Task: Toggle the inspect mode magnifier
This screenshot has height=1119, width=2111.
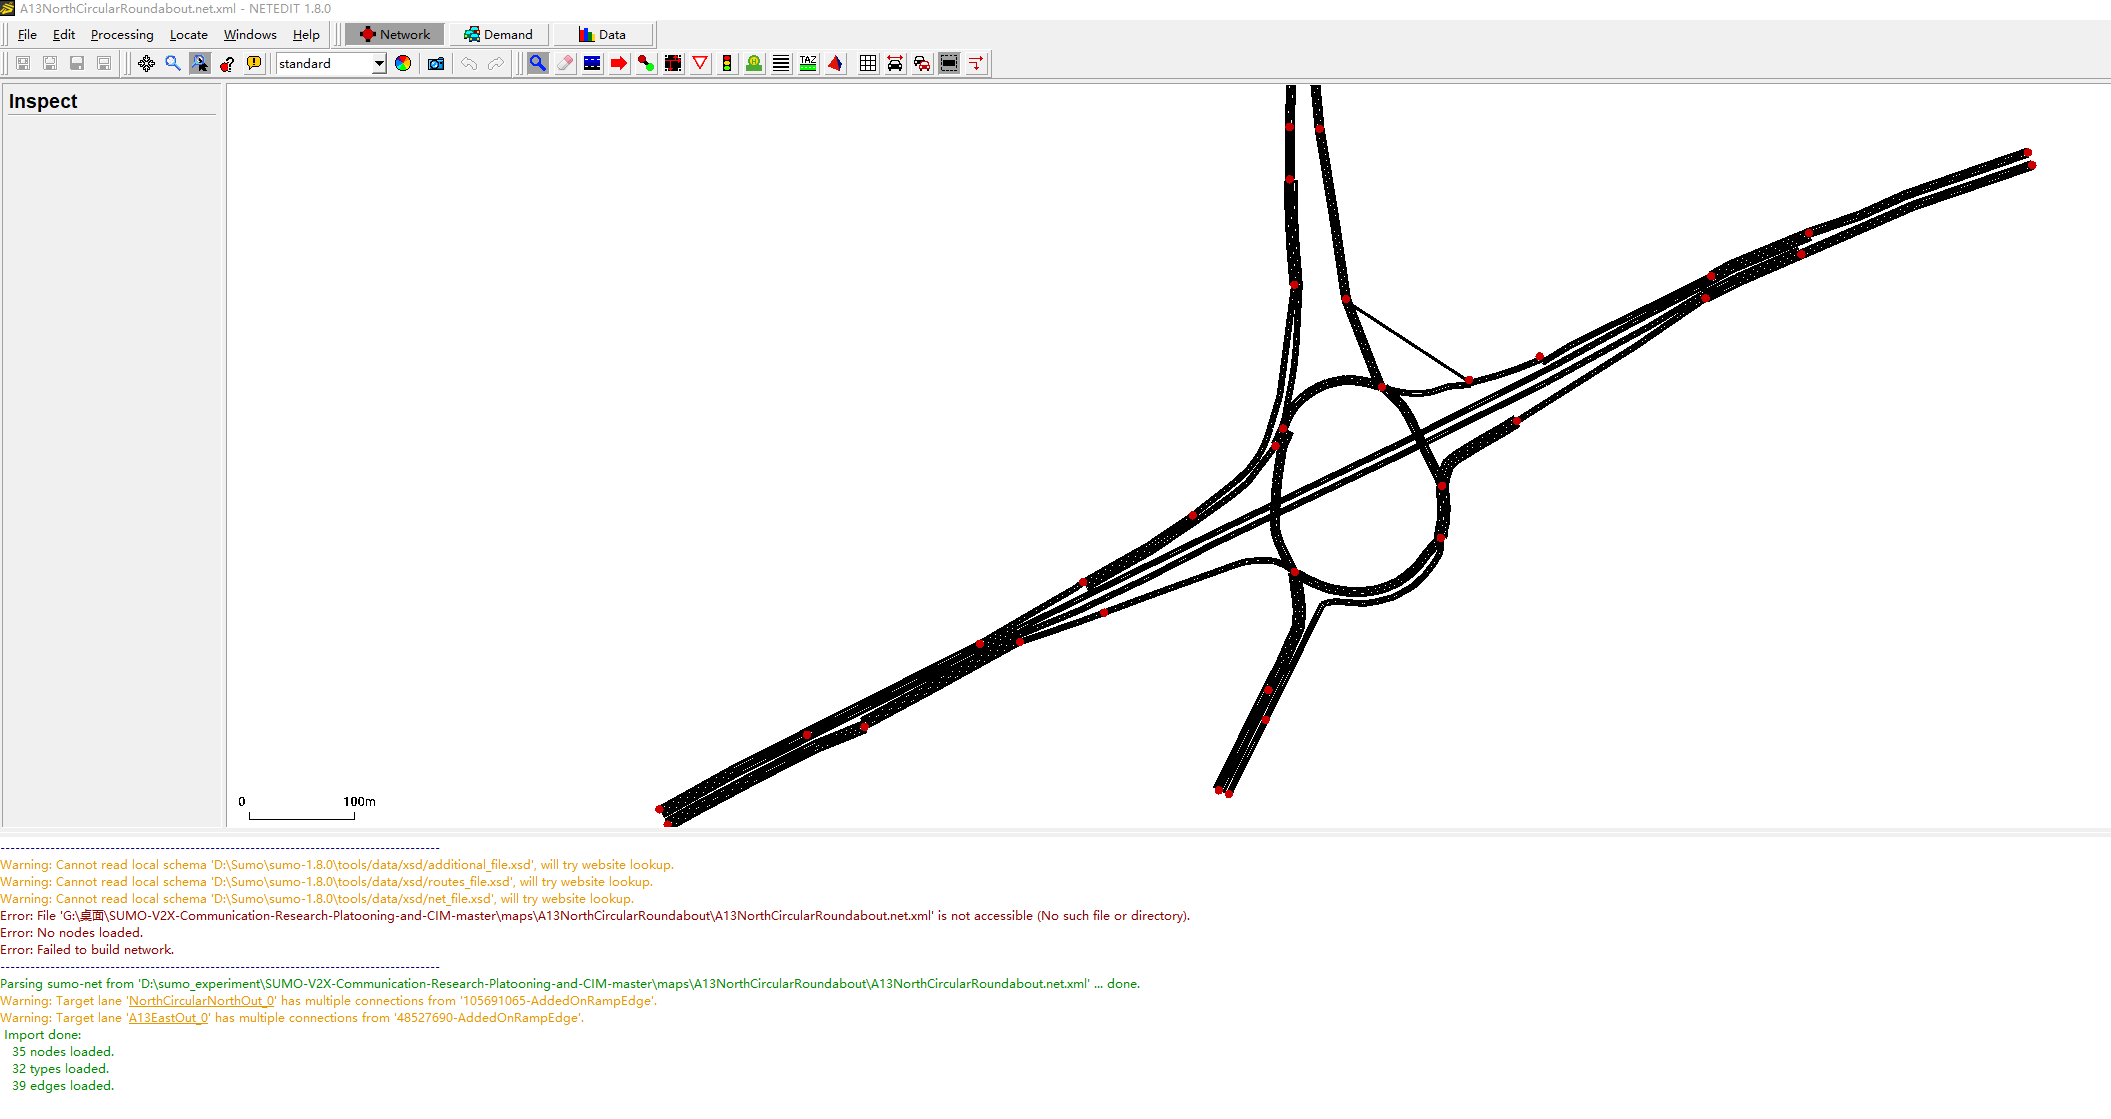Action: coord(538,63)
